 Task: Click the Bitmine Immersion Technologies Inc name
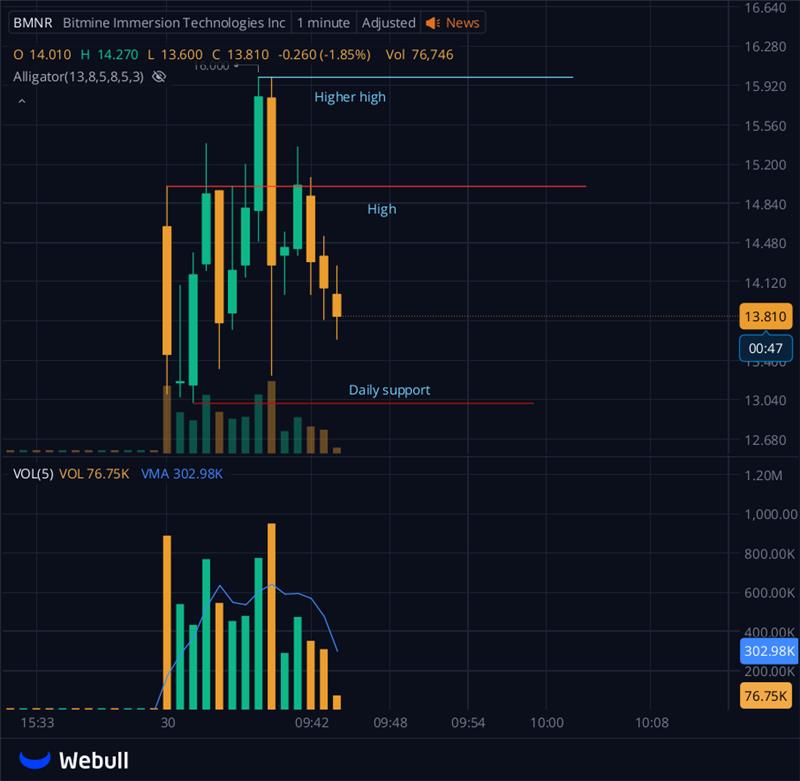(174, 23)
